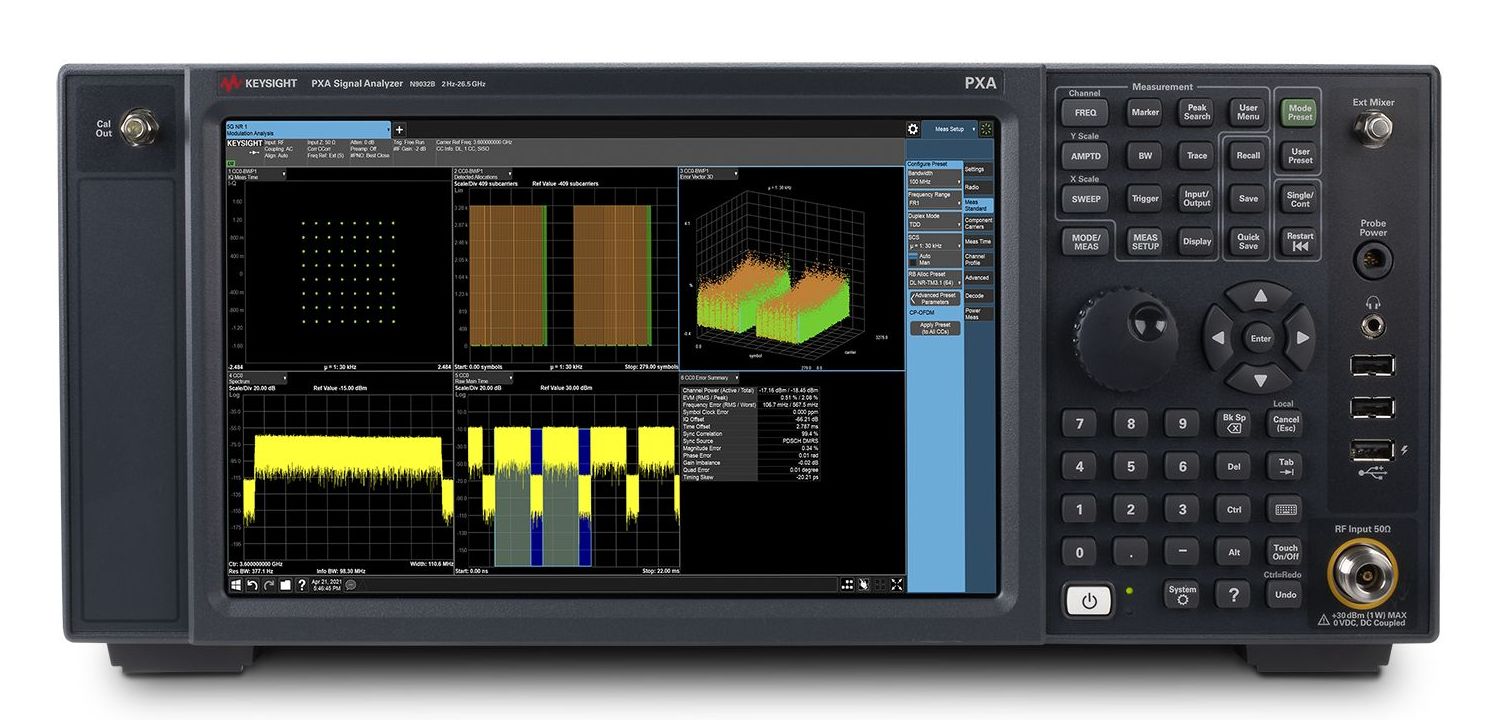1500x720 pixels.
Task: Push the question mark Help hardkey
Action: (1233, 594)
